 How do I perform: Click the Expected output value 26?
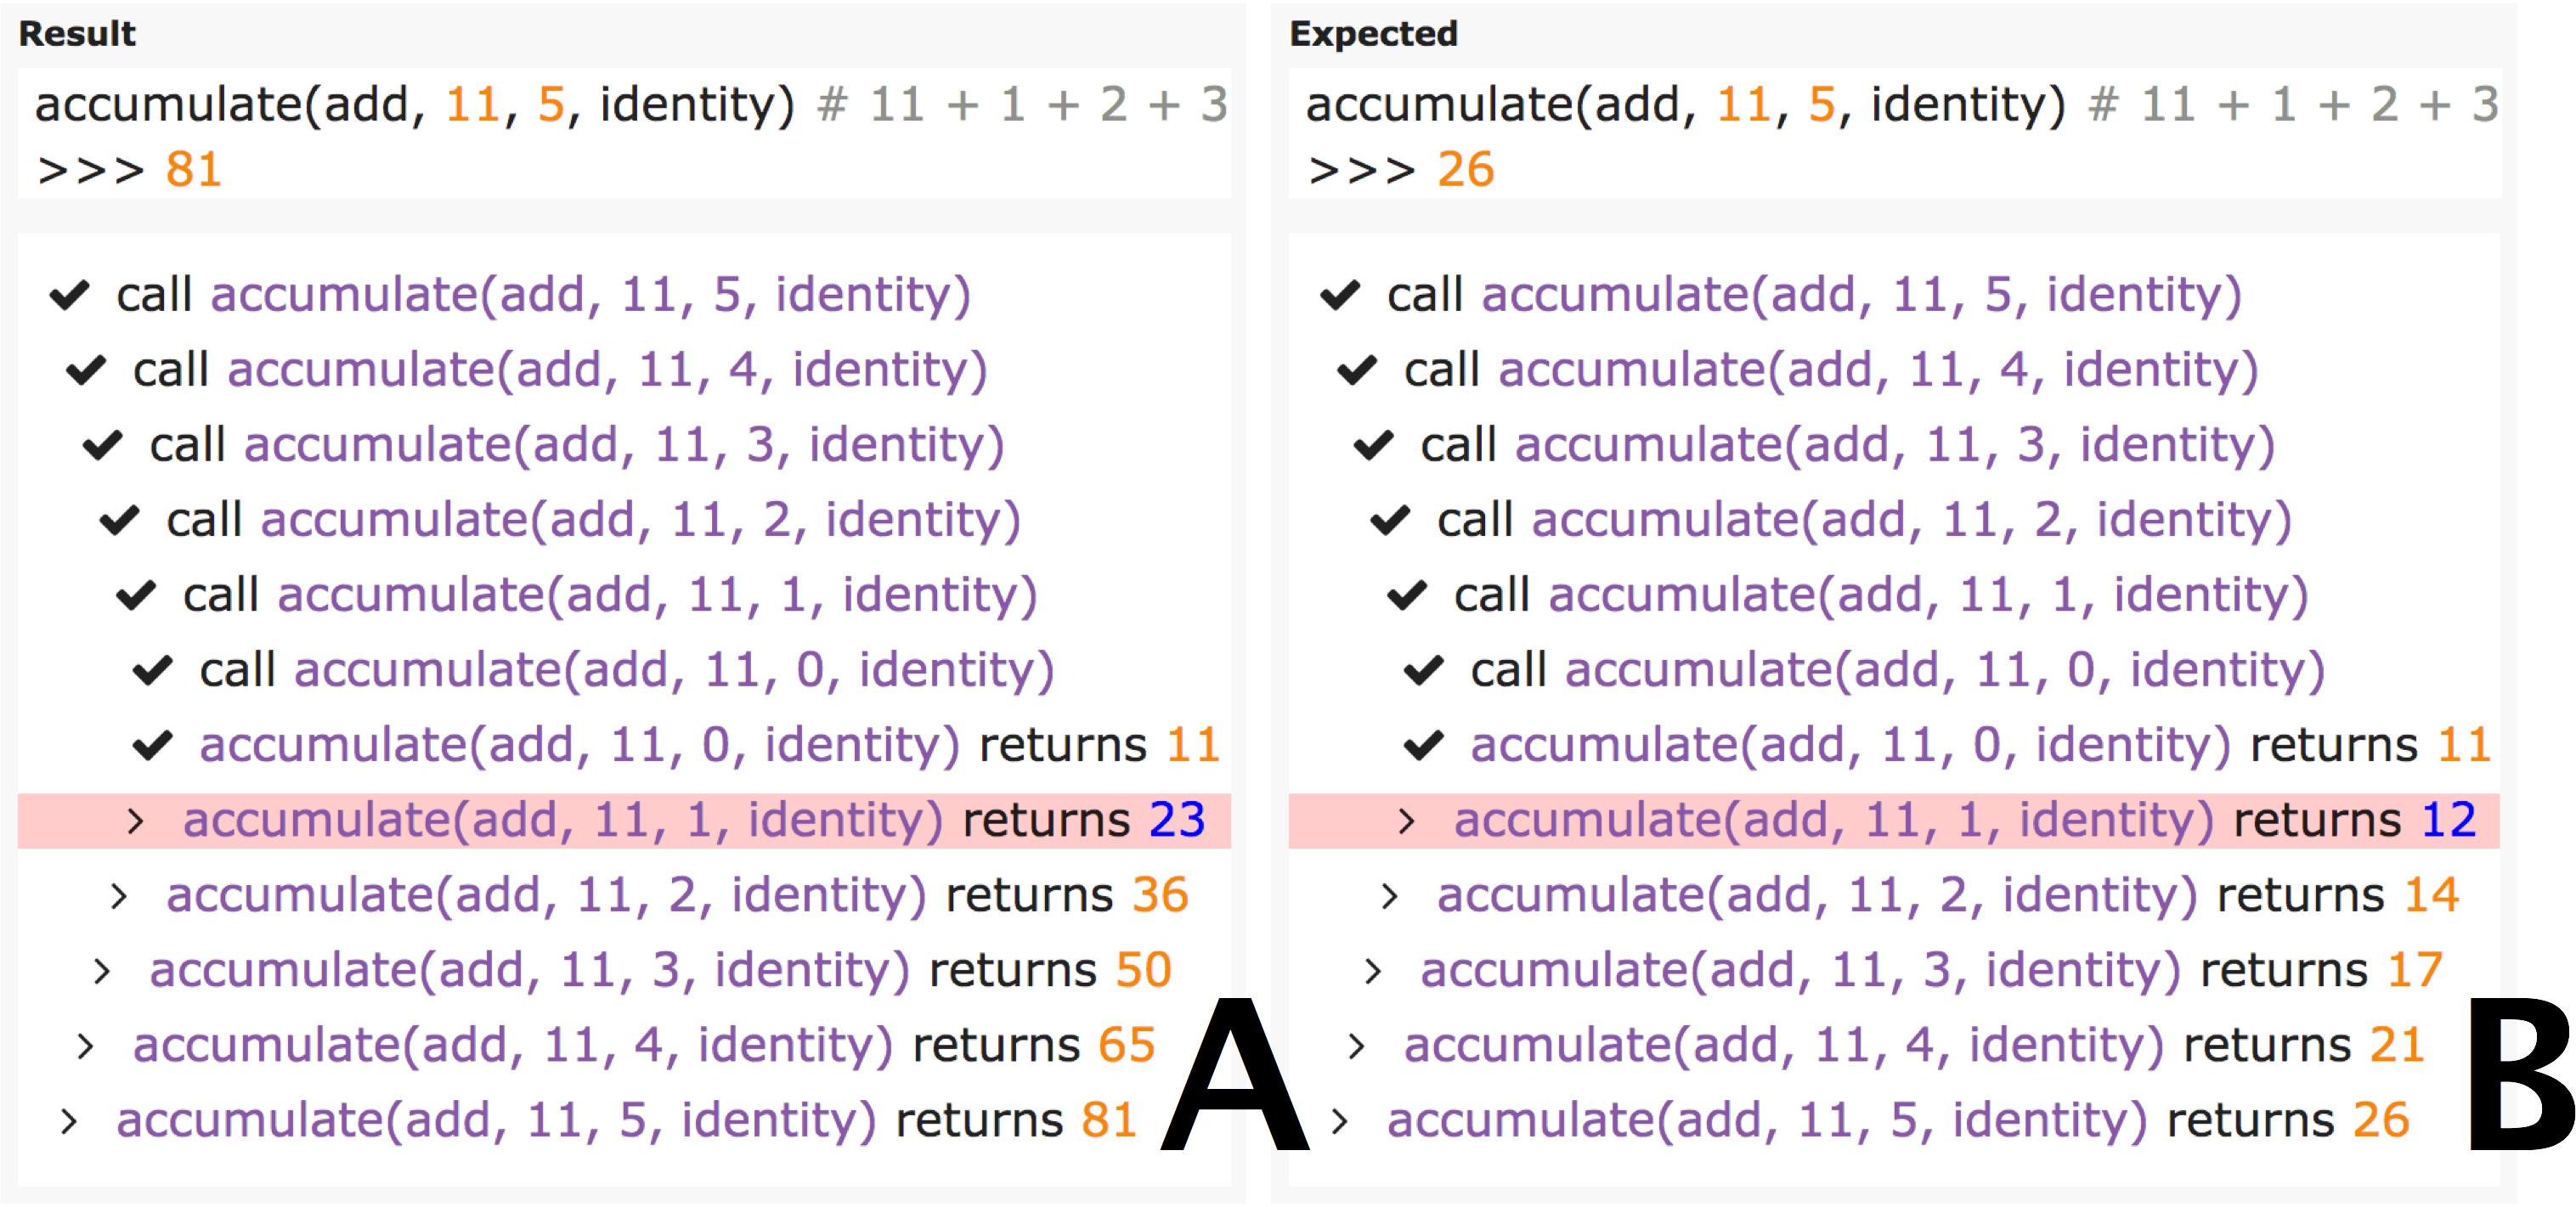click(x=1465, y=169)
